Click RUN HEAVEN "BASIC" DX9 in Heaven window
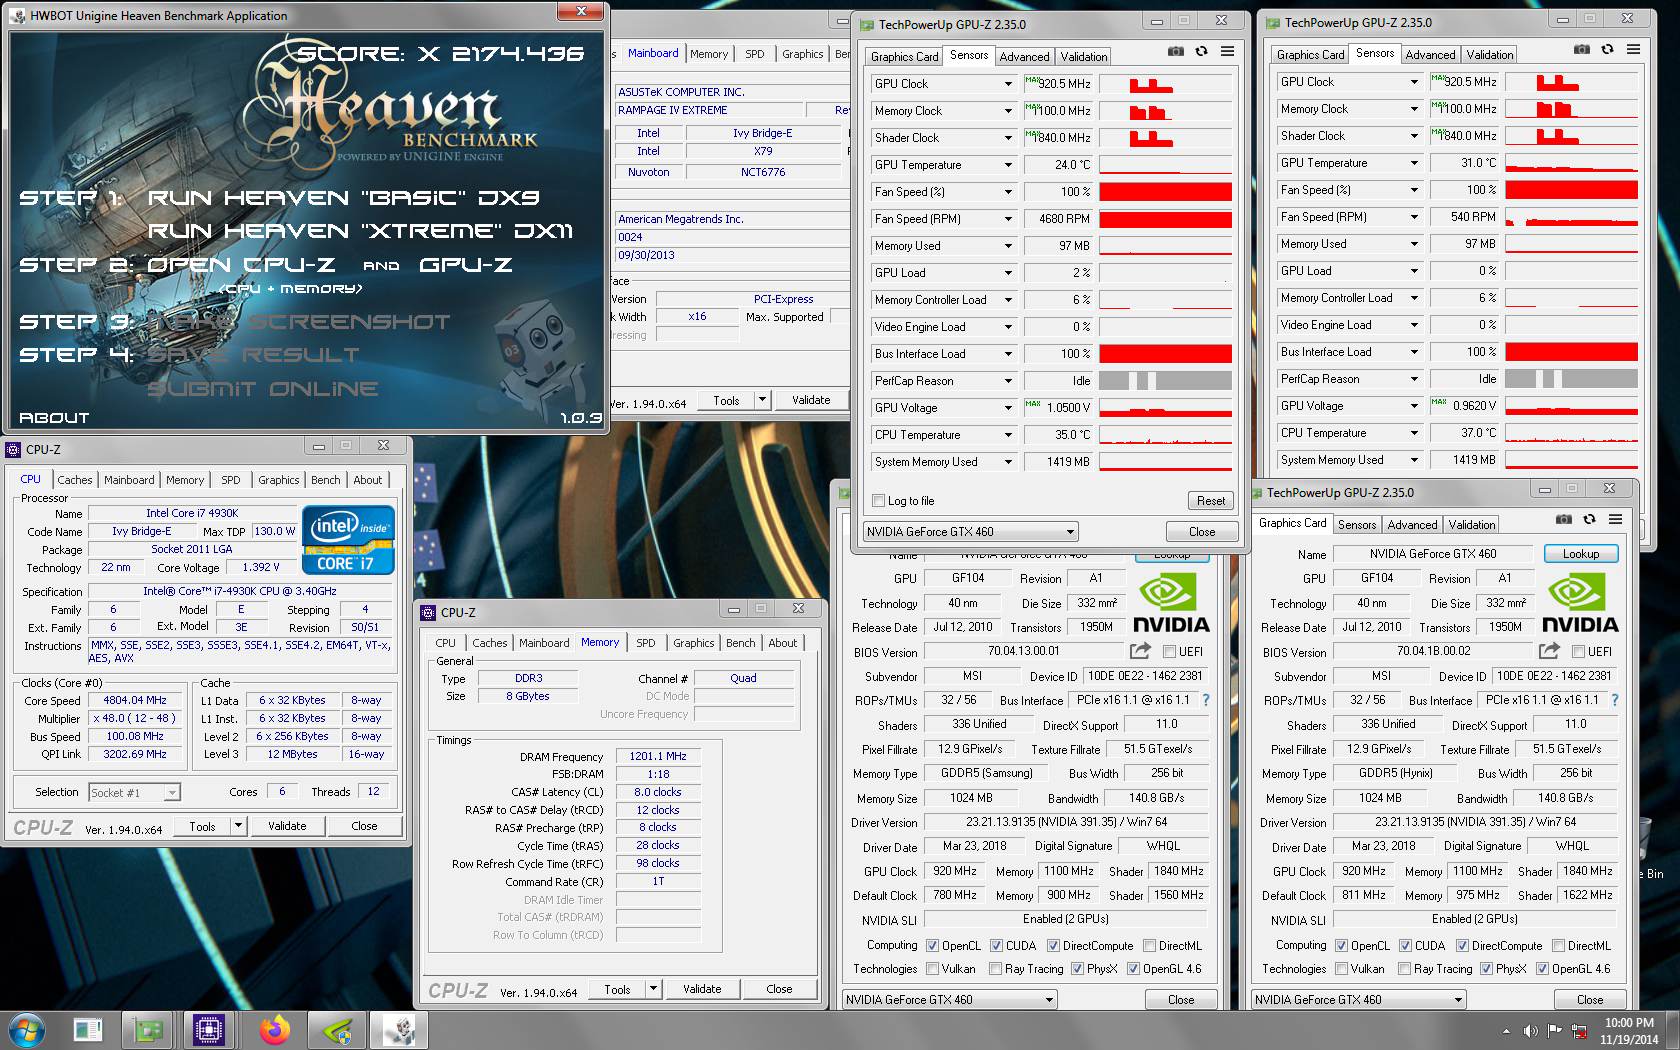Screen dimensions: 1680x1050 tap(343, 198)
